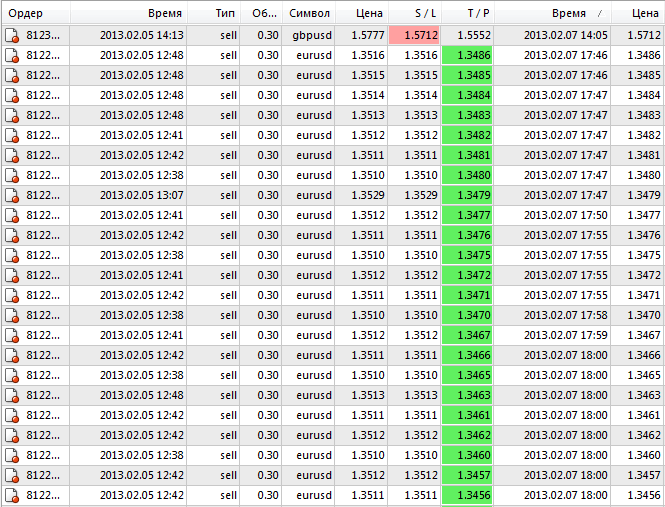665x507 pixels.
Task: Click order icon of row with T/P 1.3466
Action: point(12,355)
